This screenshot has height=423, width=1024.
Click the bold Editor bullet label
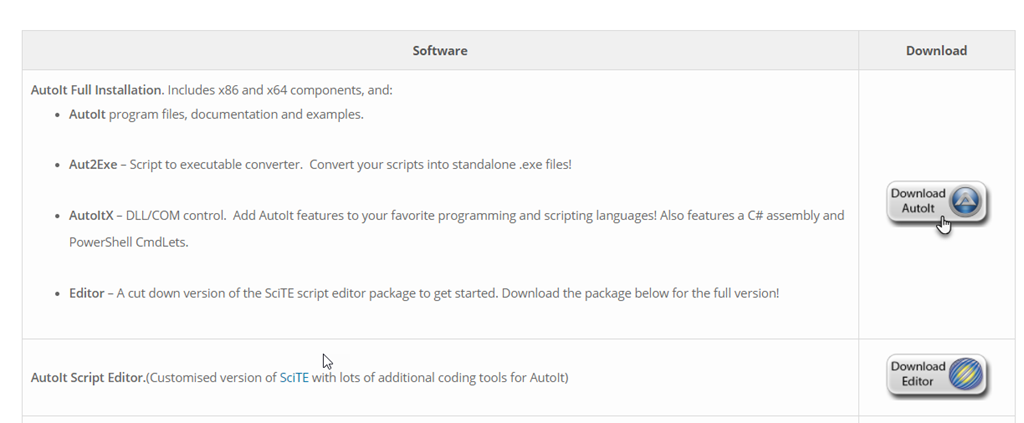click(x=86, y=293)
